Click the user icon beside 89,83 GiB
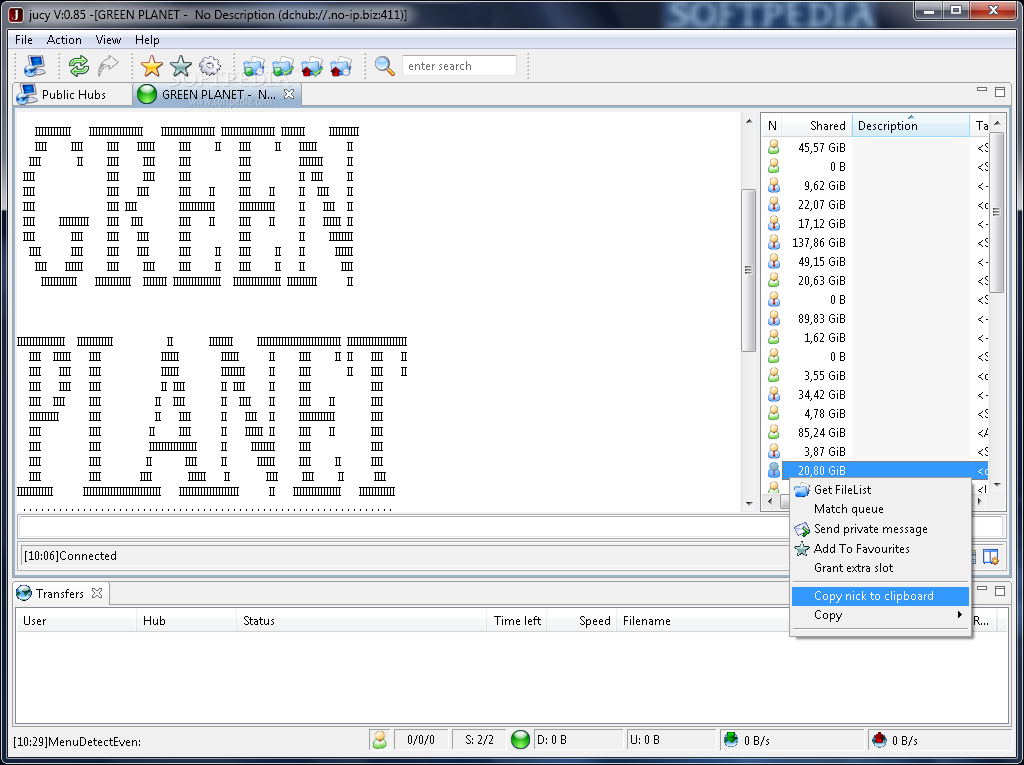 (x=773, y=318)
